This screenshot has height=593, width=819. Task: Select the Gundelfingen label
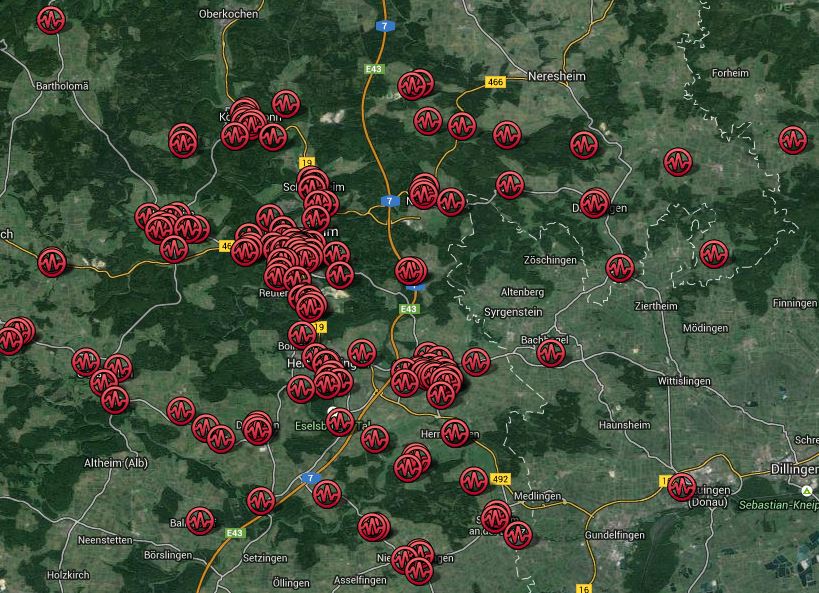tap(614, 535)
